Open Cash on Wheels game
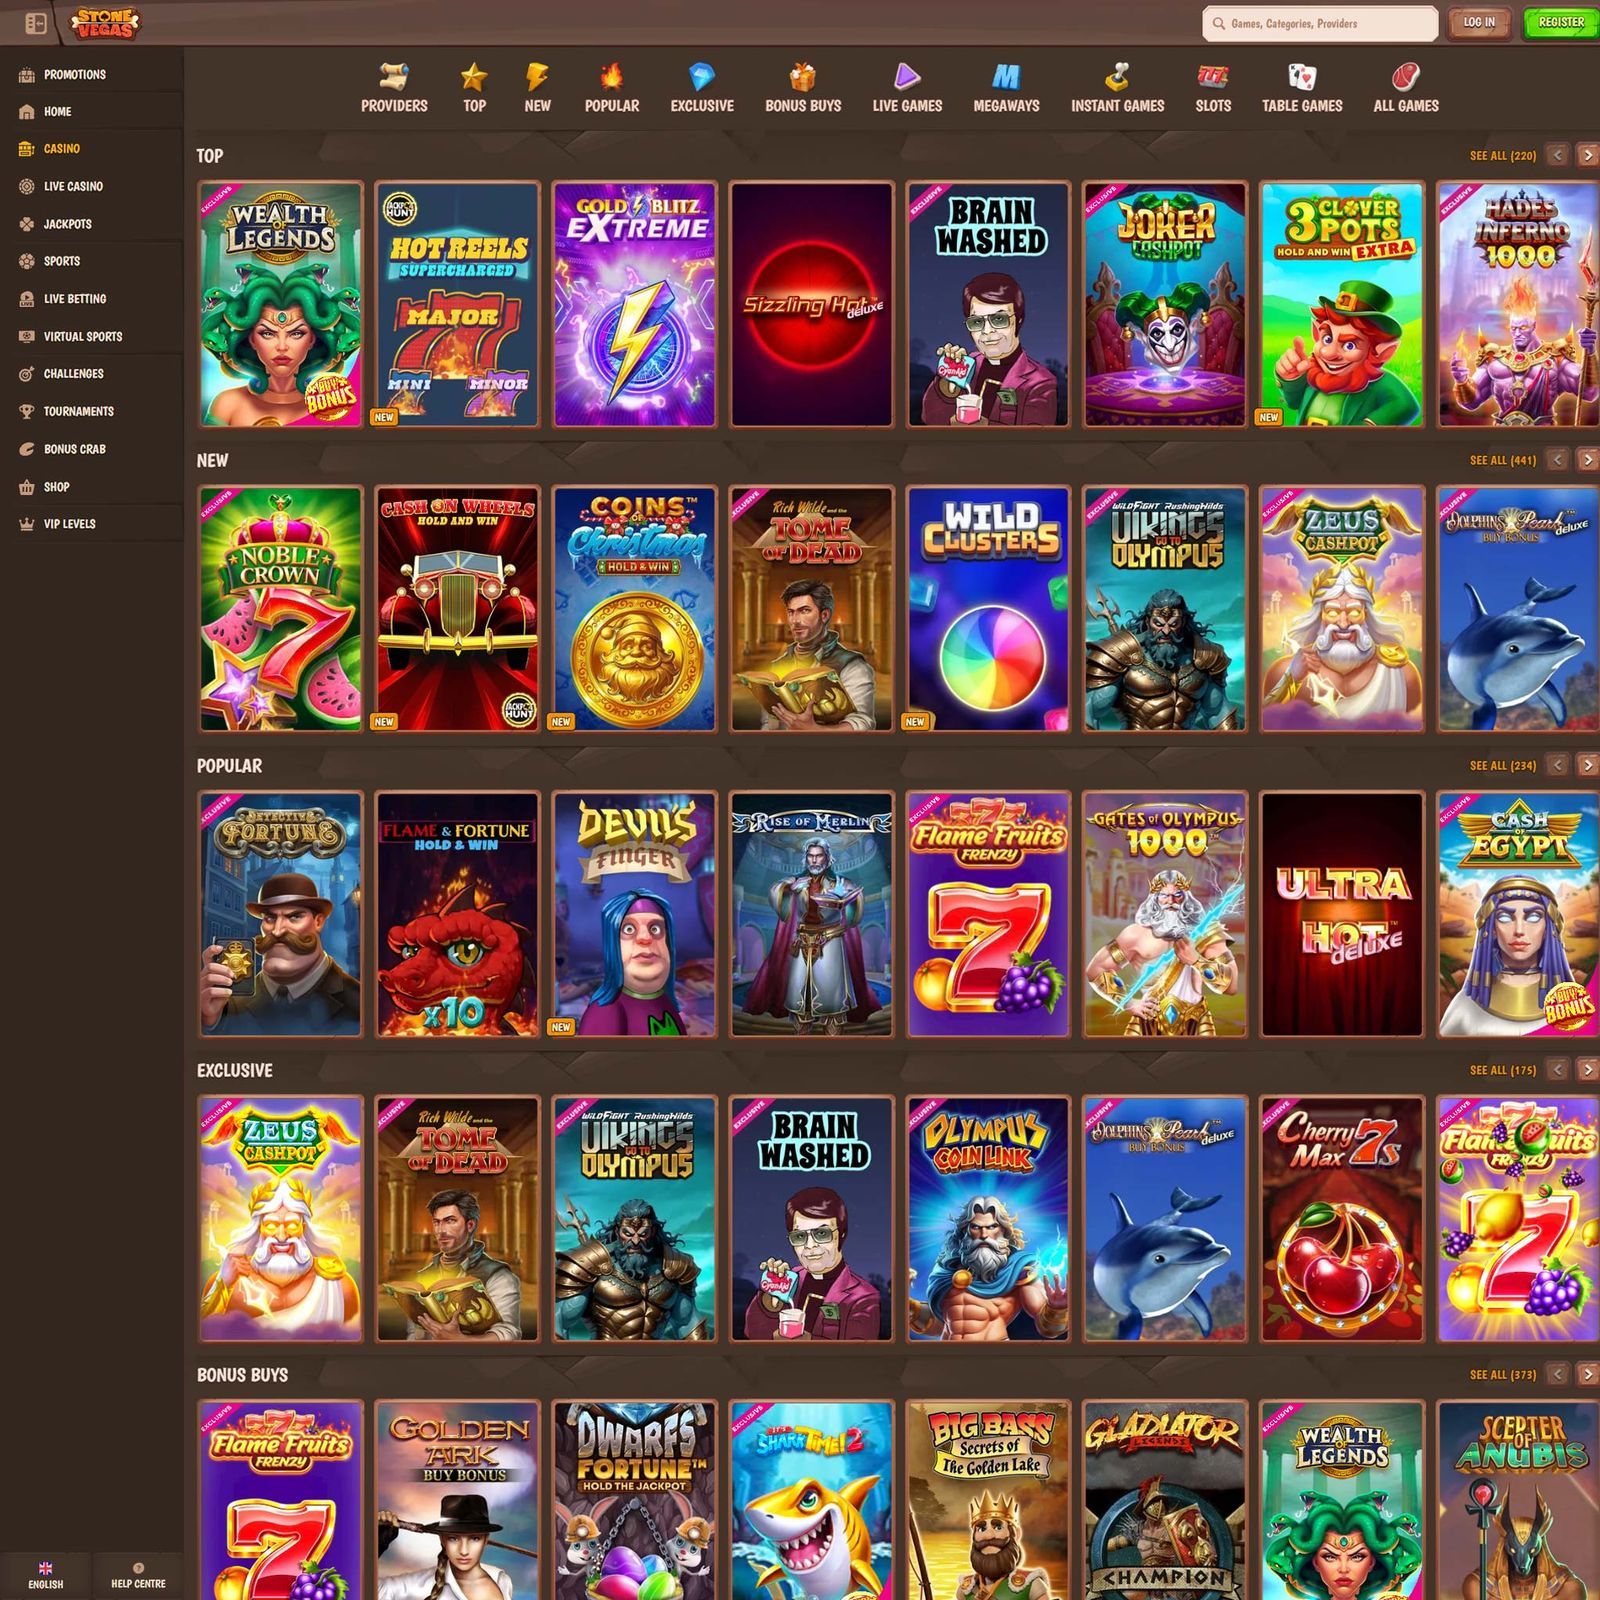Image resolution: width=1600 pixels, height=1600 pixels. (457, 610)
